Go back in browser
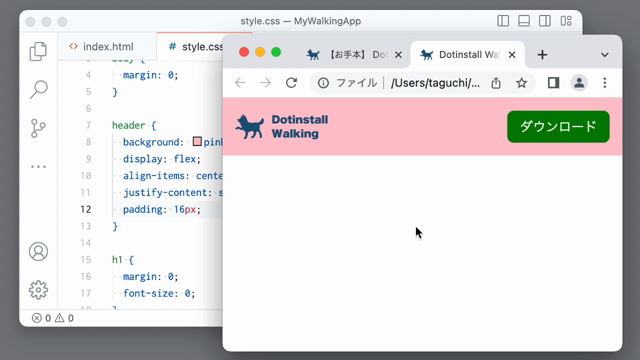This screenshot has height=360, width=640. (x=240, y=83)
